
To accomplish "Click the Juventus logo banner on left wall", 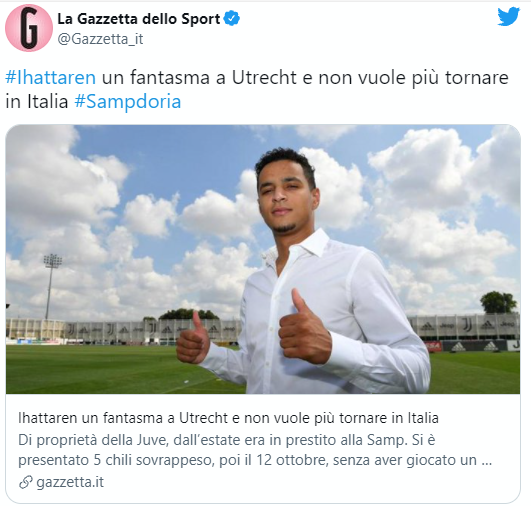I will [x=71, y=330].
